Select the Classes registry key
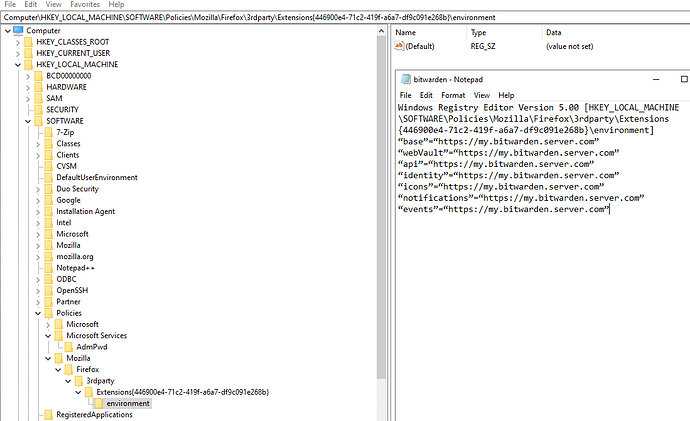The height and width of the screenshot is (421, 690). (x=68, y=144)
